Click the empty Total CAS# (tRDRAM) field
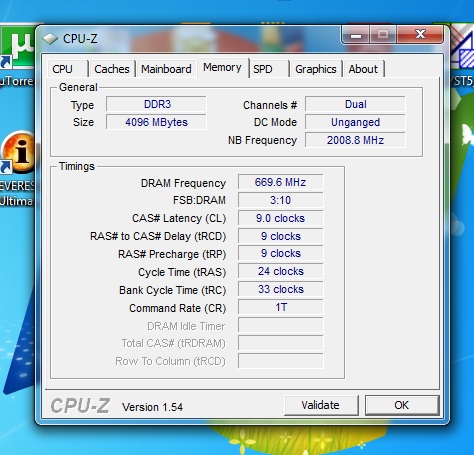Image resolution: width=474 pixels, height=455 pixels. pyautogui.click(x=281, y=343)
